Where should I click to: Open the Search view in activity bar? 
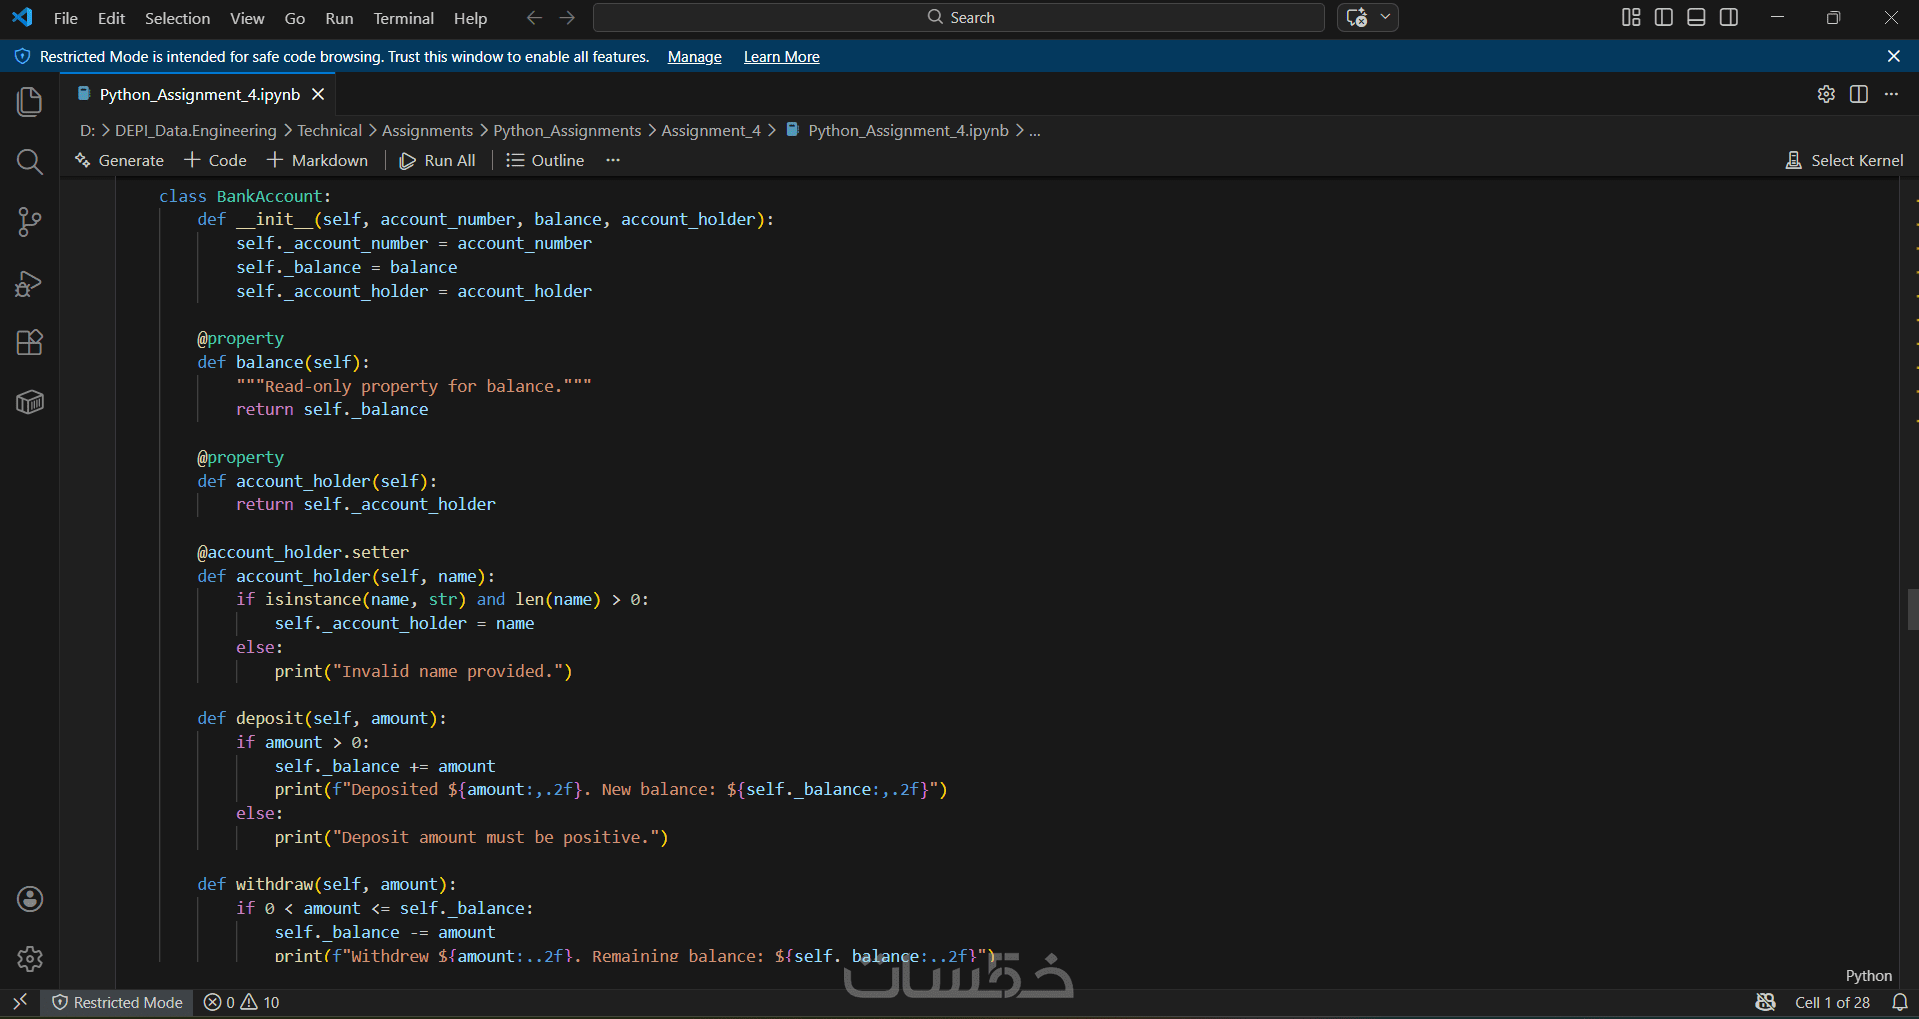pos(30,162)
